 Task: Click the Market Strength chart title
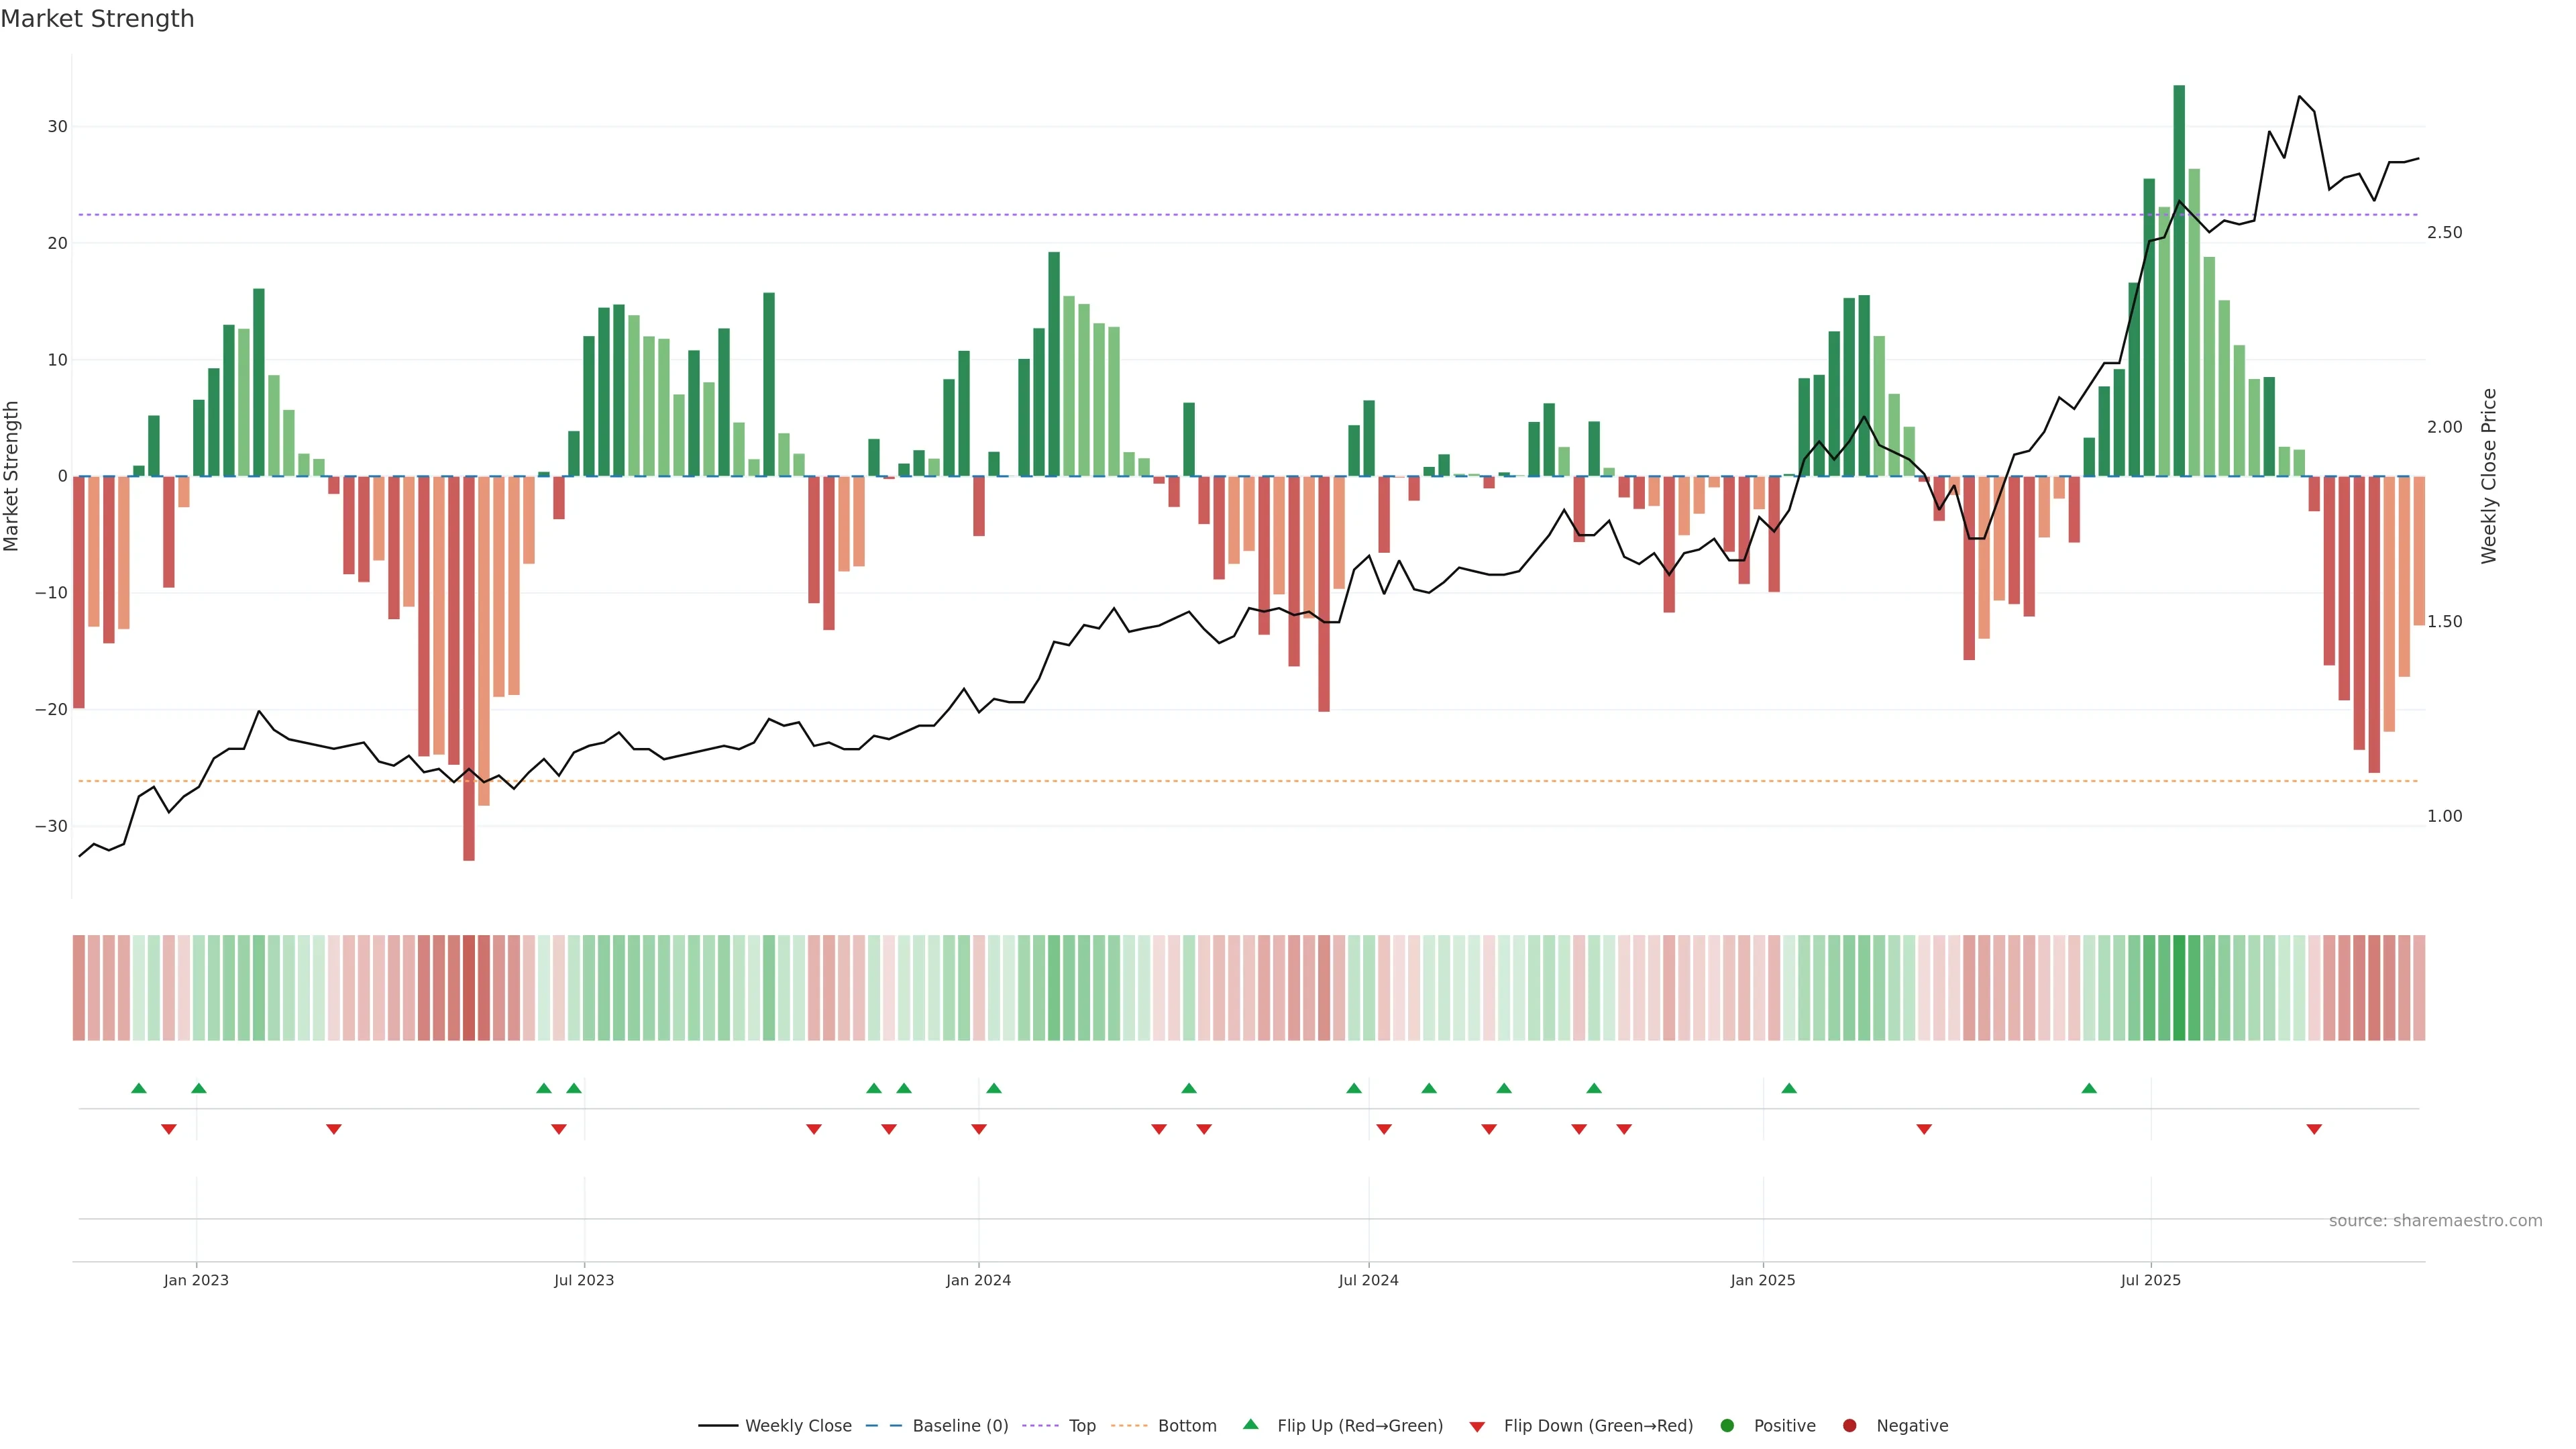97,19
